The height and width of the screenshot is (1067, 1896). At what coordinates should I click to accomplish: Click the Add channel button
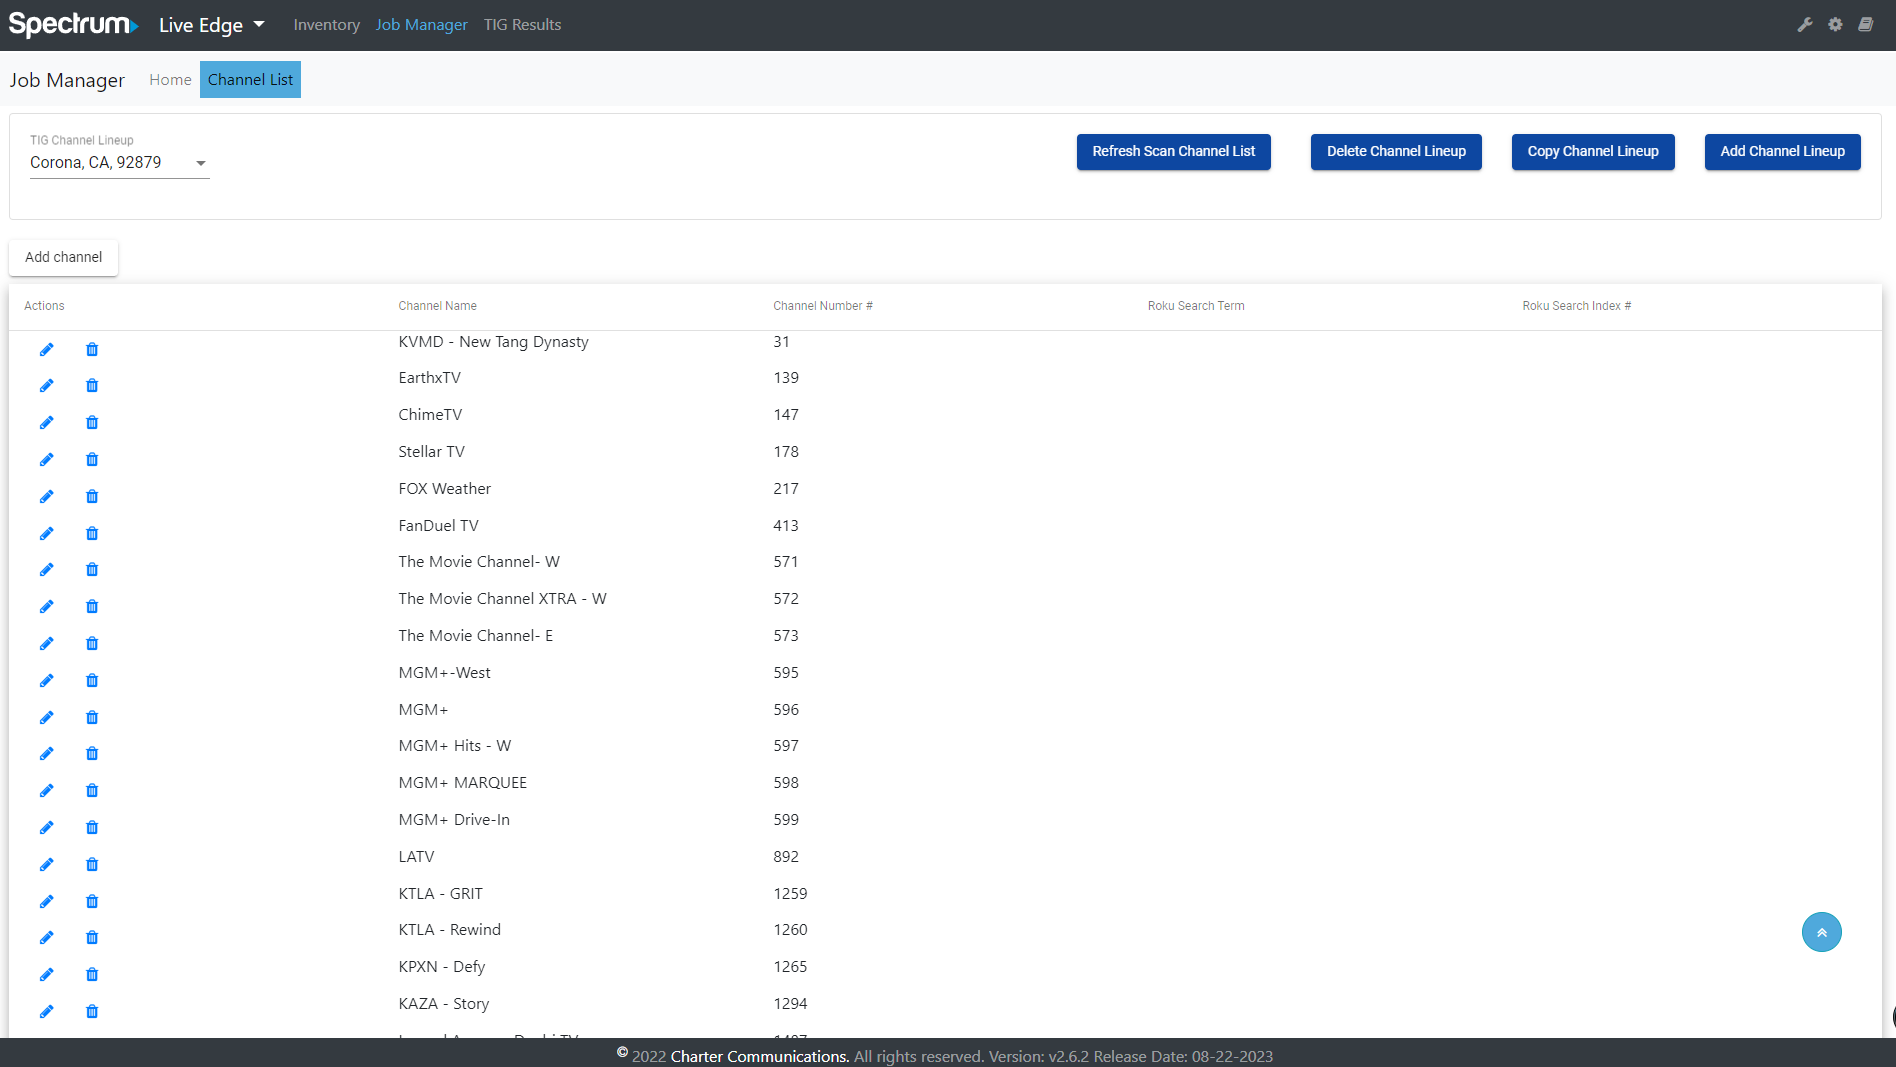tap(64, 257)
